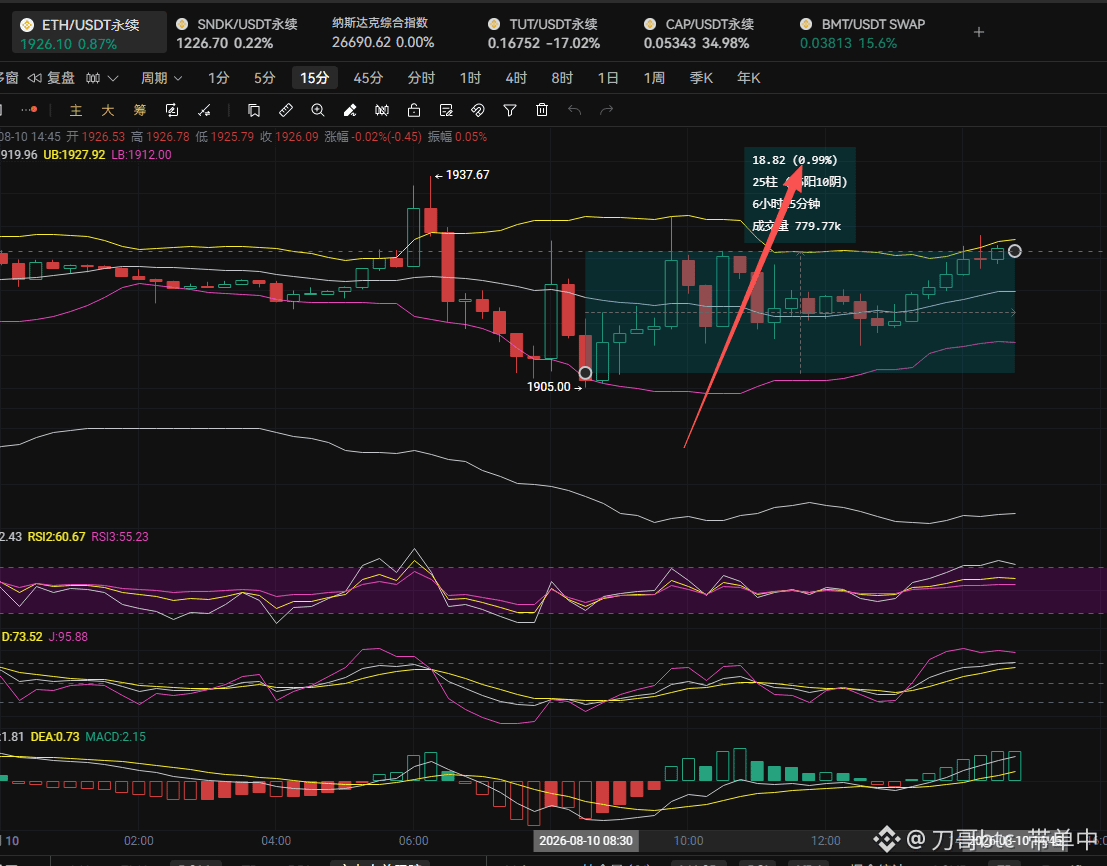Select the 分时 intraday view
The image size is (1107, 866).
(x=421, y=78)
